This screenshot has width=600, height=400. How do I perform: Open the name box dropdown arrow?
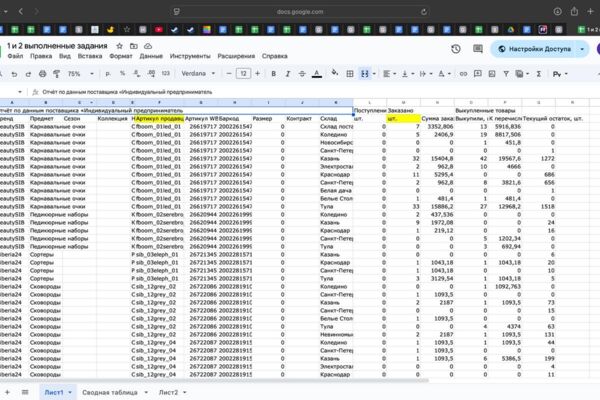(x=20, y=92)
